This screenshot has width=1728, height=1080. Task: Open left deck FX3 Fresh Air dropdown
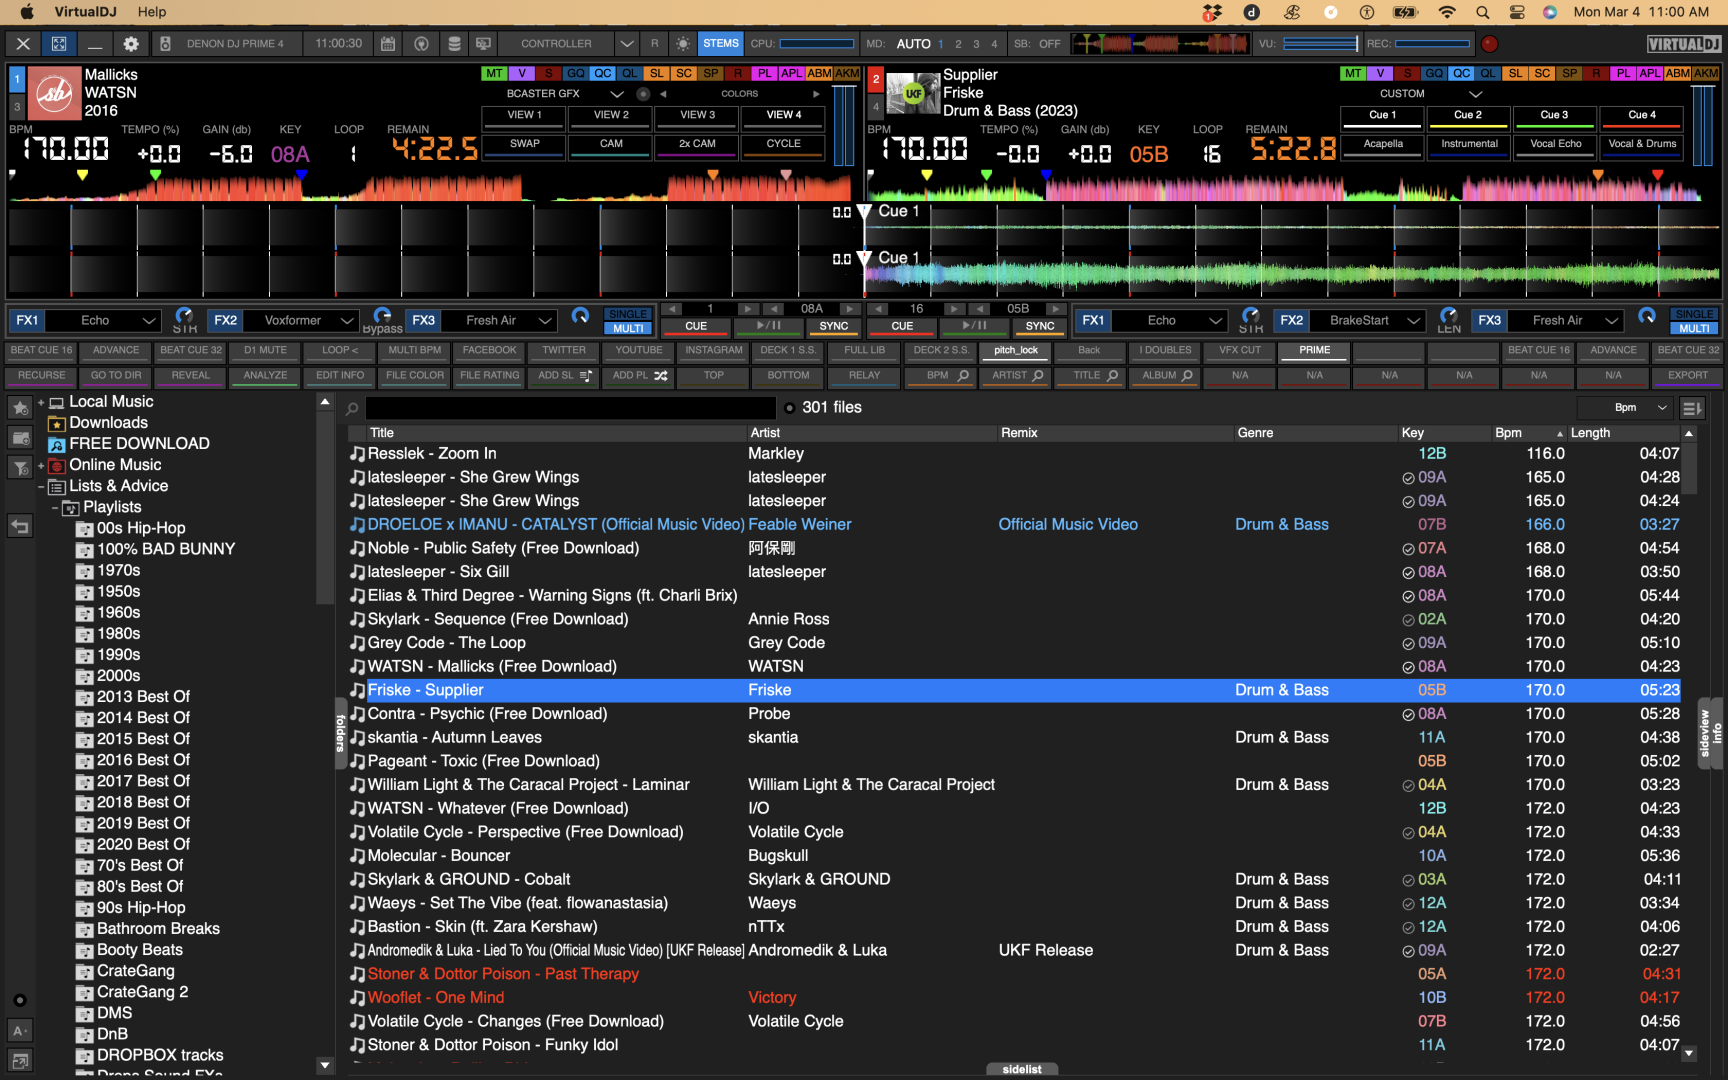(545, 321)
